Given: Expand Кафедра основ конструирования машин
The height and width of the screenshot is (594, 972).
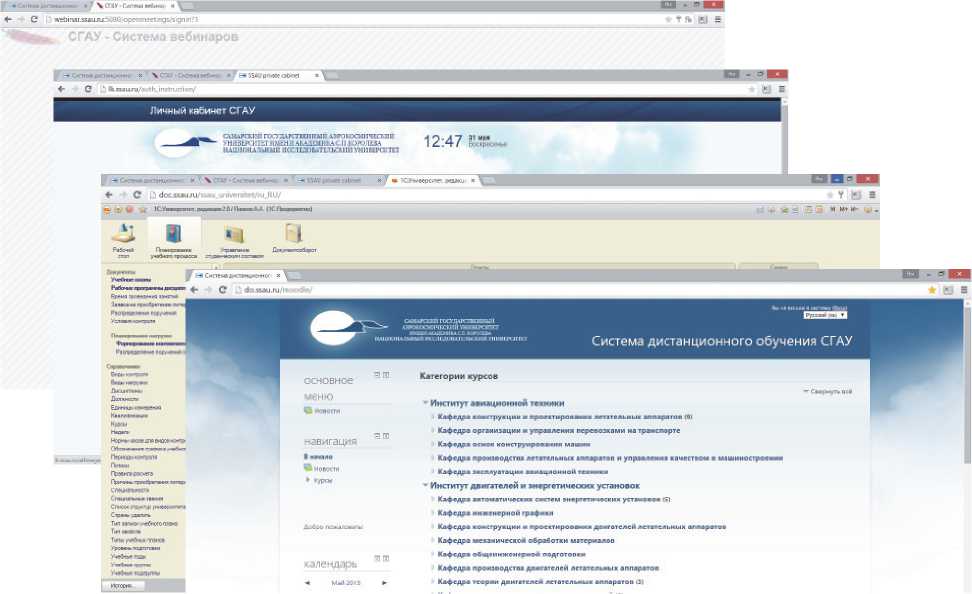Looking at the screenshot, I should 433,444.
